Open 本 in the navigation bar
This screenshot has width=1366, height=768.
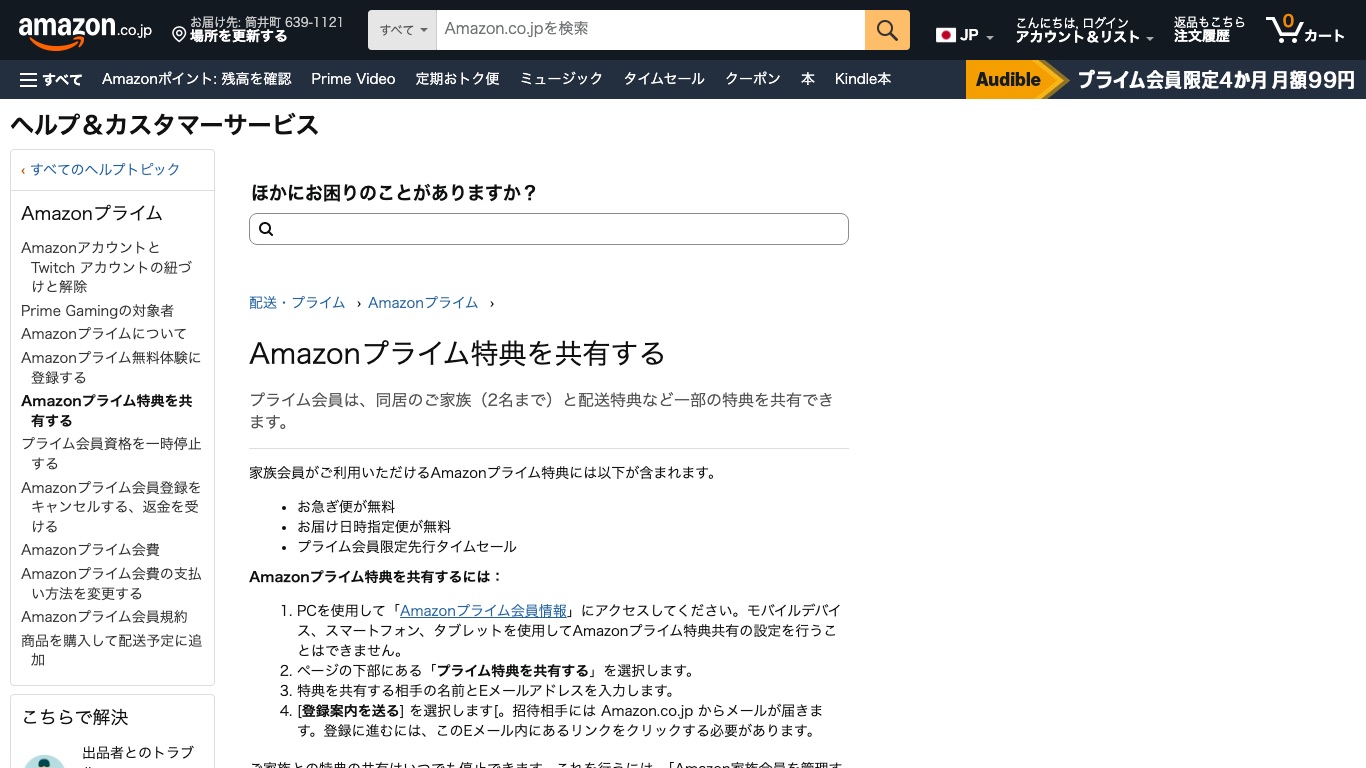[x=808, y=79]
